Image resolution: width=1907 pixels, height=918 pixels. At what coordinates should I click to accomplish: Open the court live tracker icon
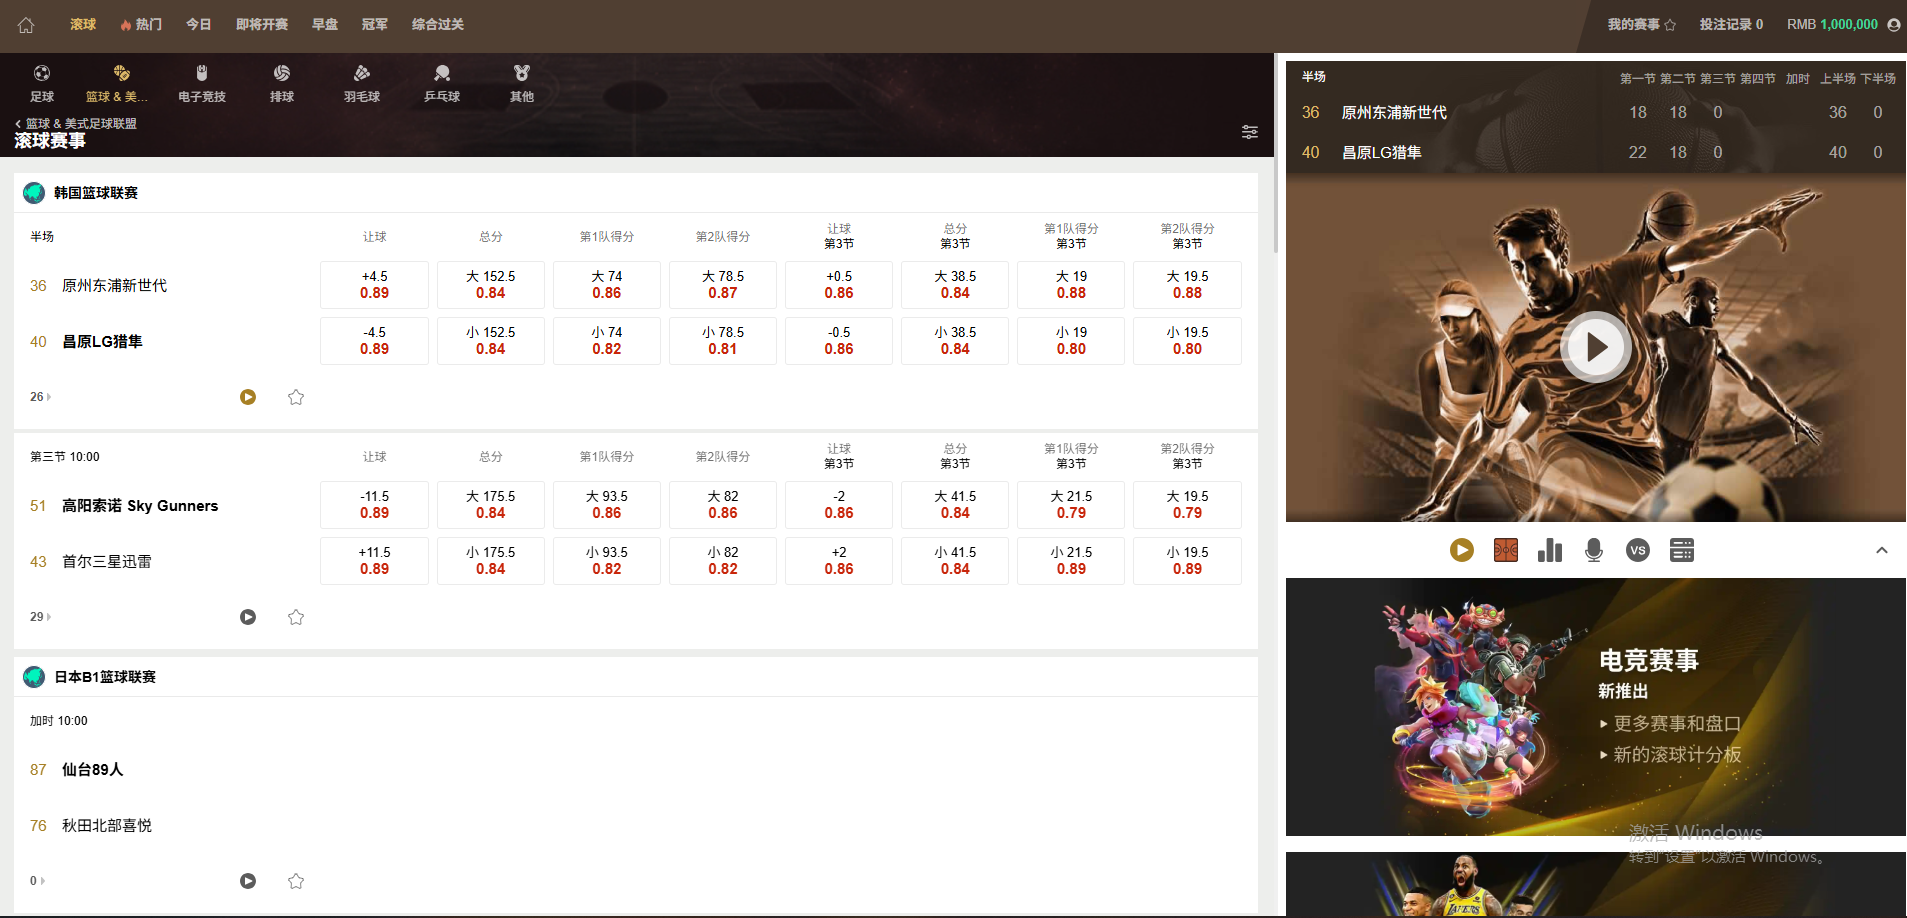pos(1506,550)
